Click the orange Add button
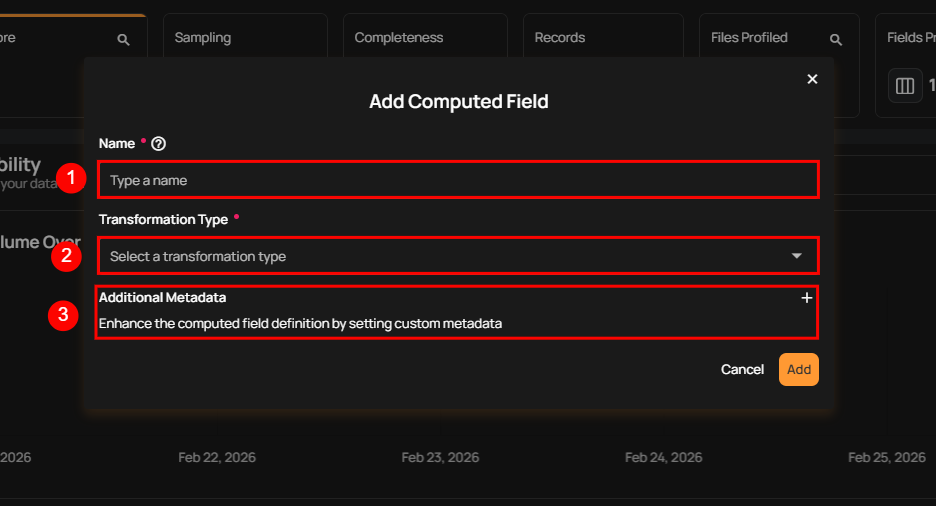This screenshot has width=936, height=506. tap(798, 369)
